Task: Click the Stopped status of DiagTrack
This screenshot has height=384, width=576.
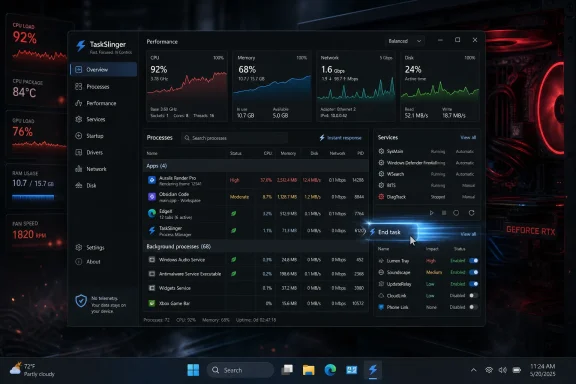Action: 438,197
